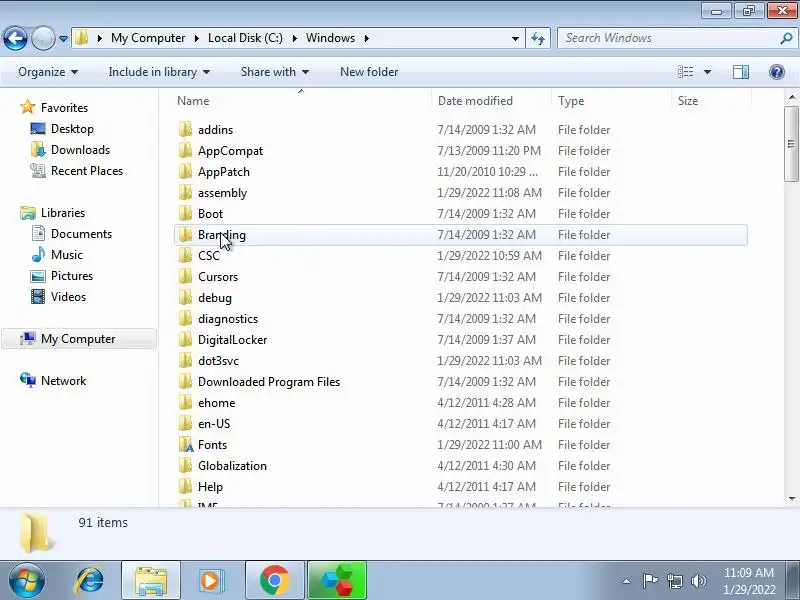The width and height of the screenshot is (800, 600).
Task: Select the Help folder name
Action: (210, 487)
